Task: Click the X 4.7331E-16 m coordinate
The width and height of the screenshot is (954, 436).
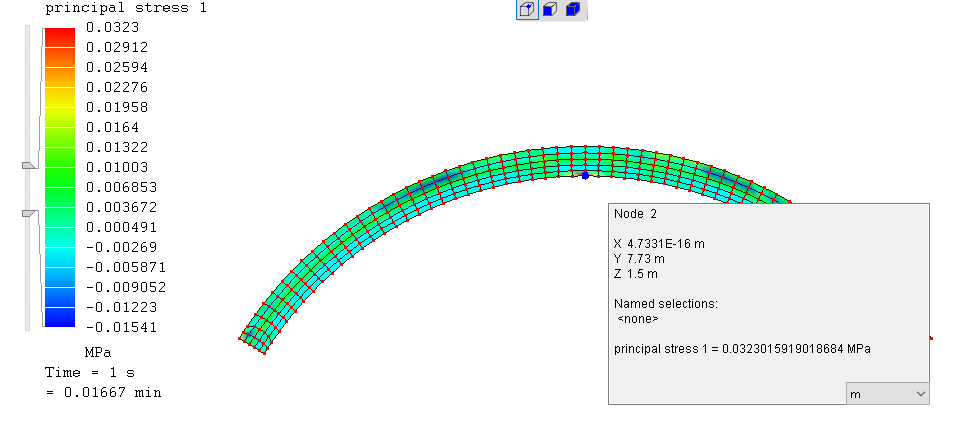Action: point(660,244)
